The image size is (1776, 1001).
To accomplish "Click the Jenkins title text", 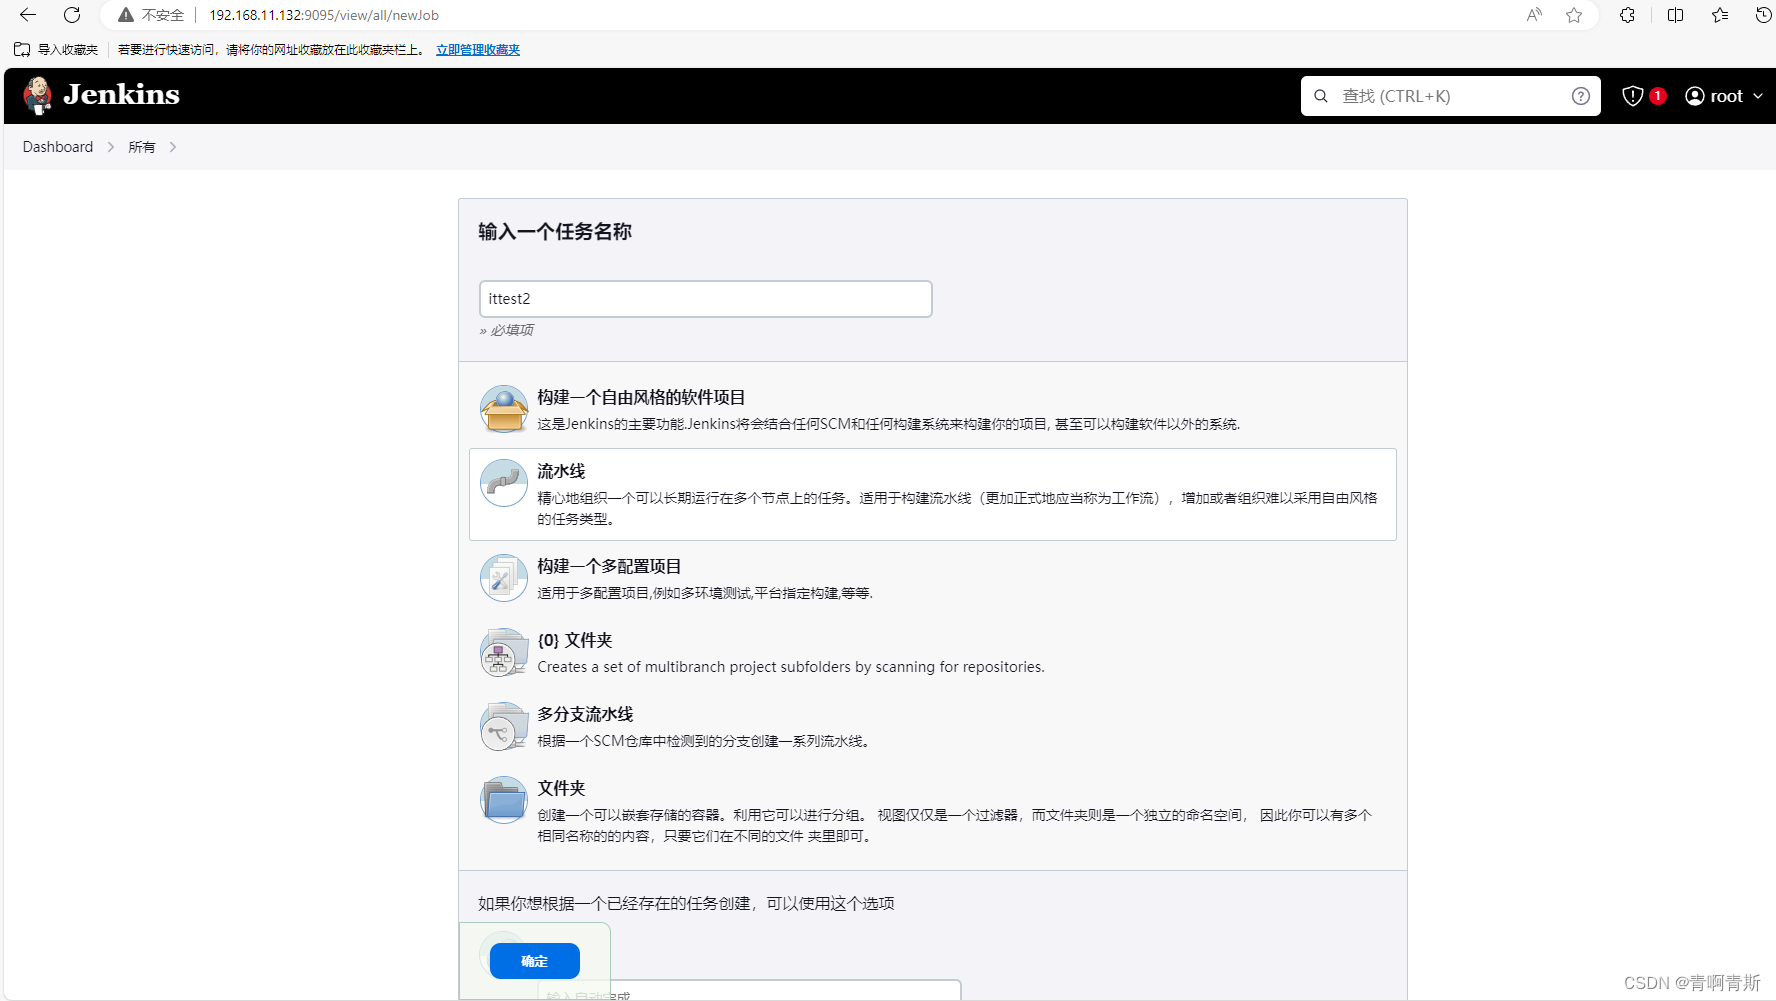I will [122, 95].
